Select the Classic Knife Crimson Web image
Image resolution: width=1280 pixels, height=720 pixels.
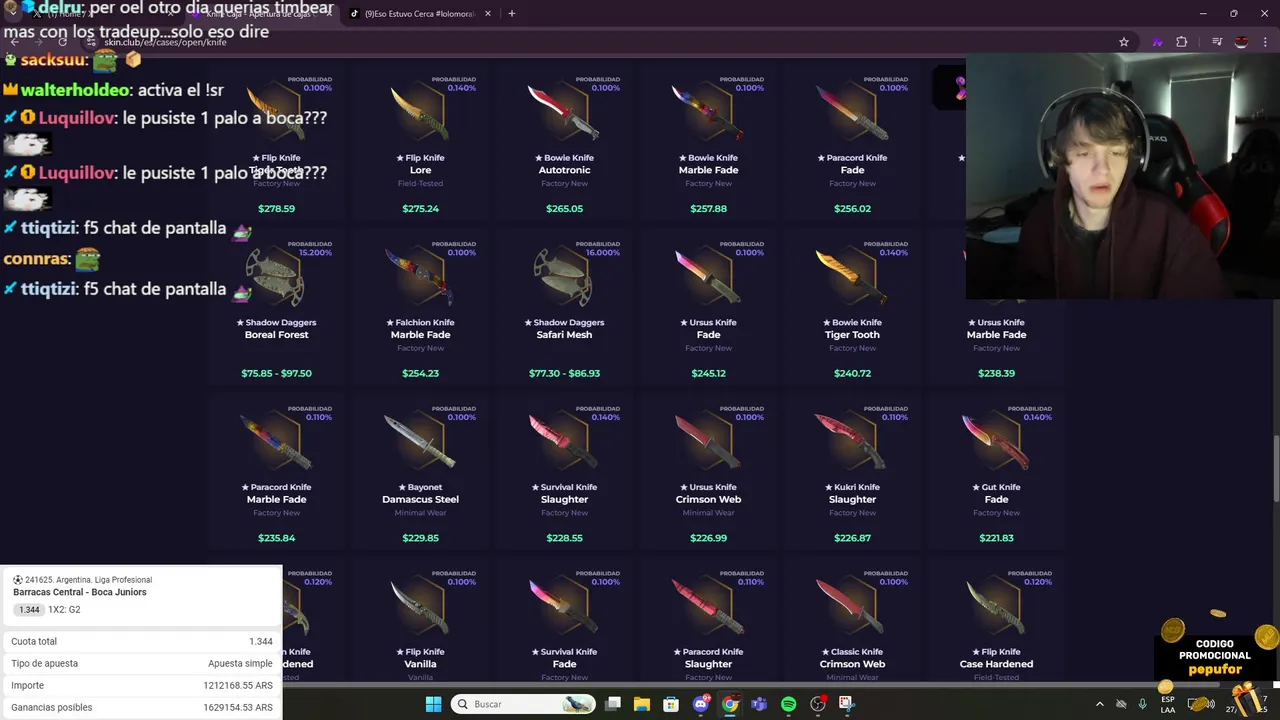pos(852,606)
